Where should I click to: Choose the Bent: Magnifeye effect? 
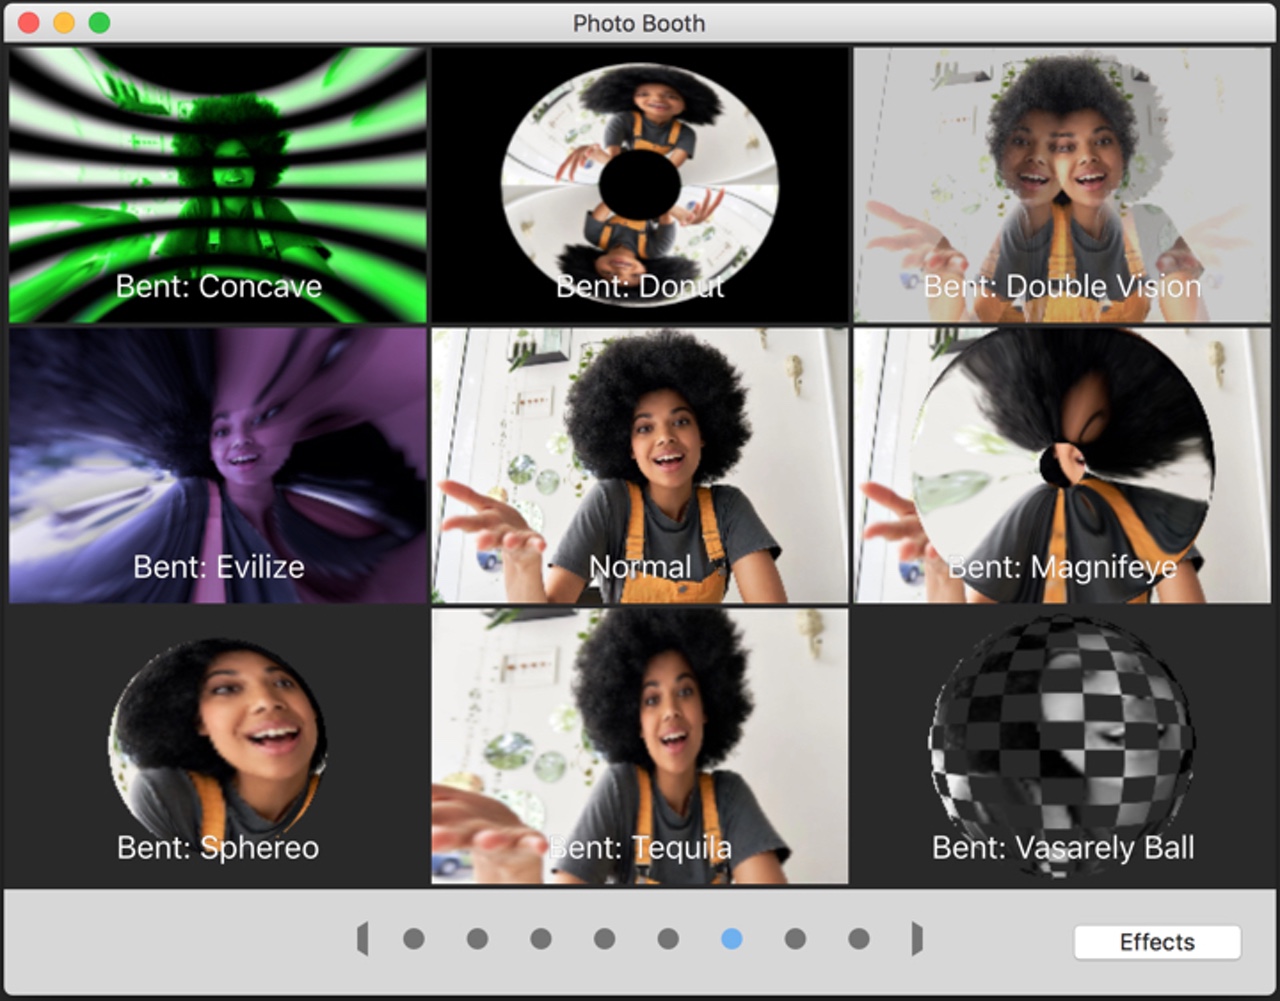pyautogui.click(x=1061, y=466)
